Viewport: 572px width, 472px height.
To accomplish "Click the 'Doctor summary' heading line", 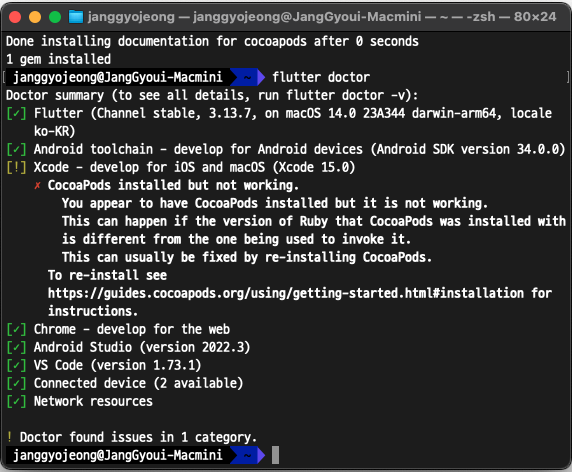I will click(x=212, y=95).
